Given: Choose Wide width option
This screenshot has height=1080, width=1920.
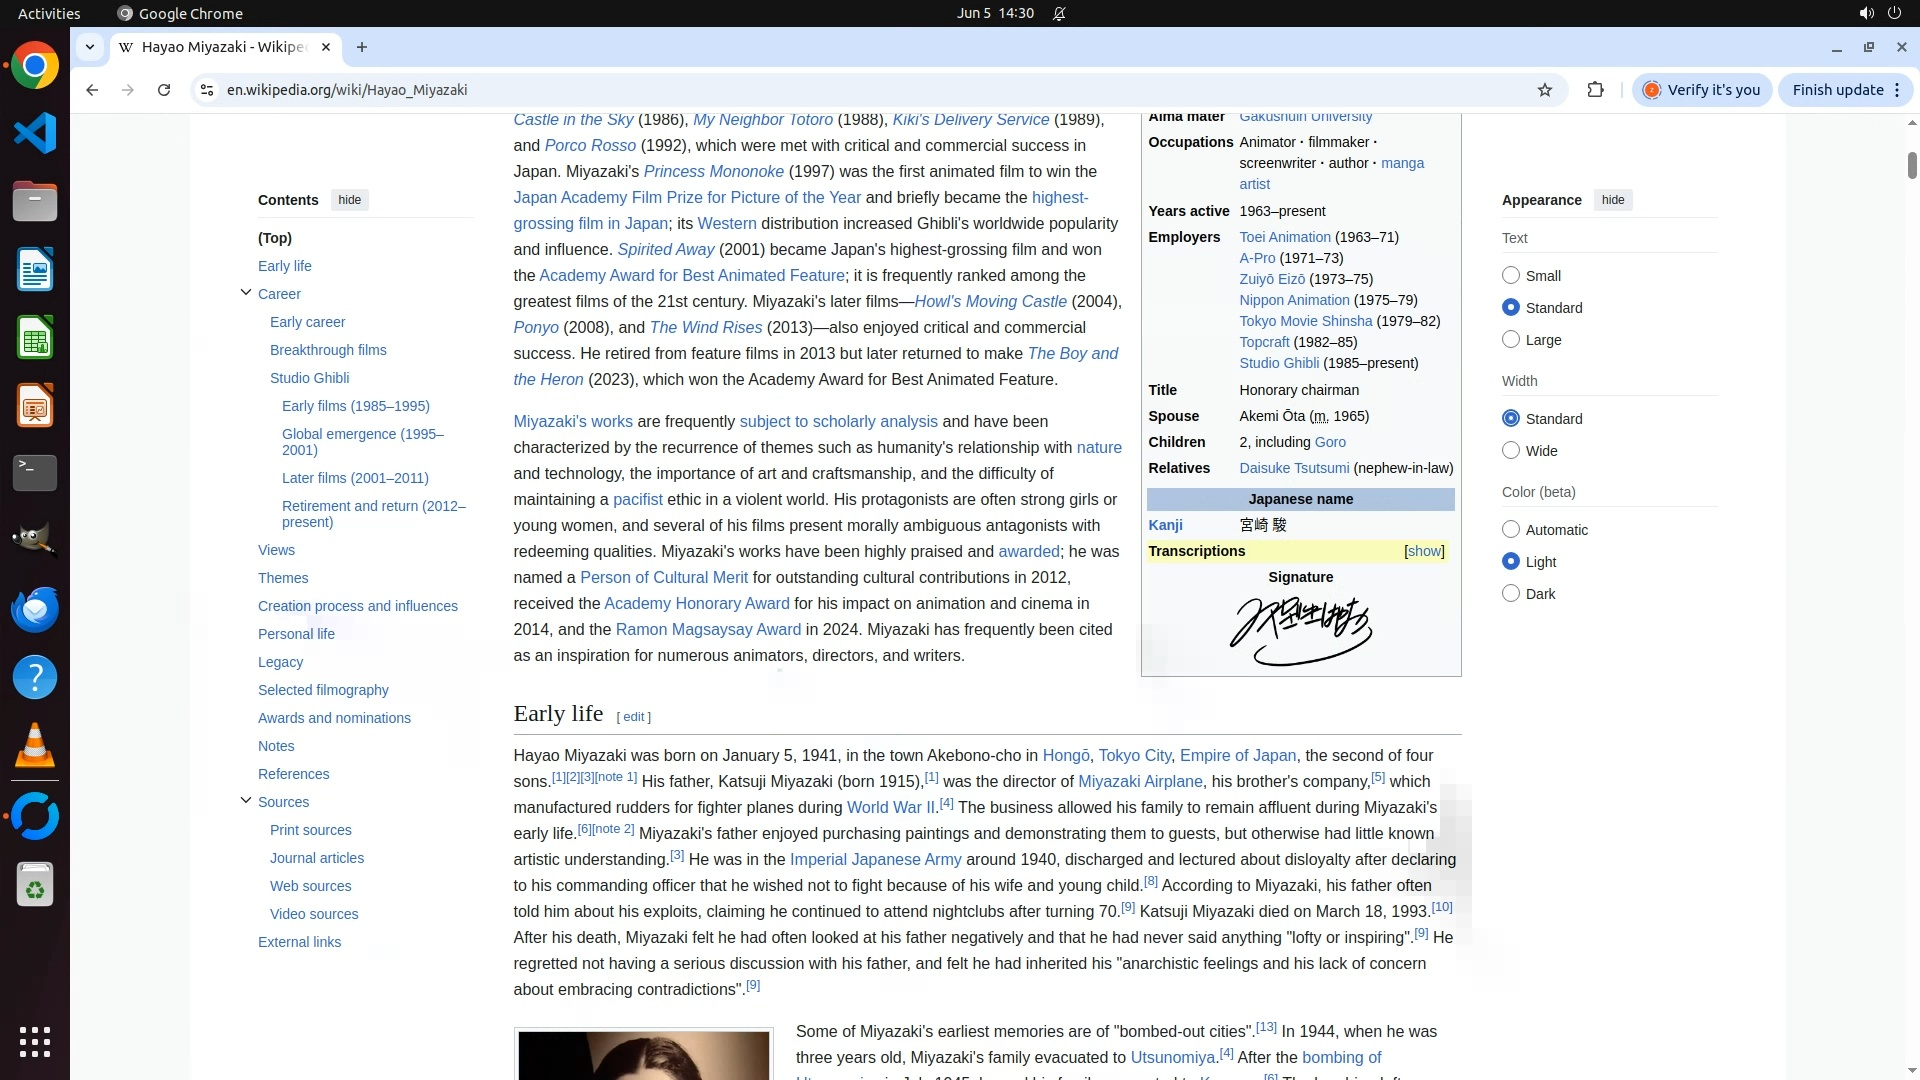Looking at the screenshot, I should [1511, 451].
